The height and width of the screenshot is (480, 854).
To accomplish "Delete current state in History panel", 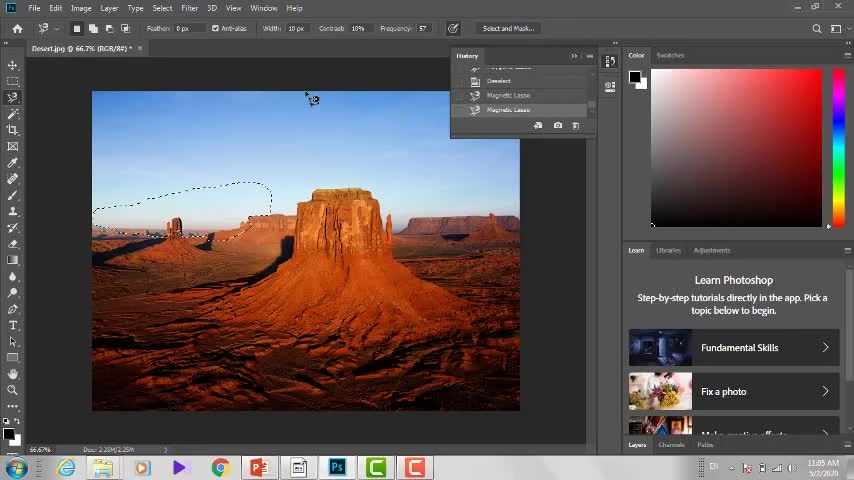I will [x=575, y=125].
